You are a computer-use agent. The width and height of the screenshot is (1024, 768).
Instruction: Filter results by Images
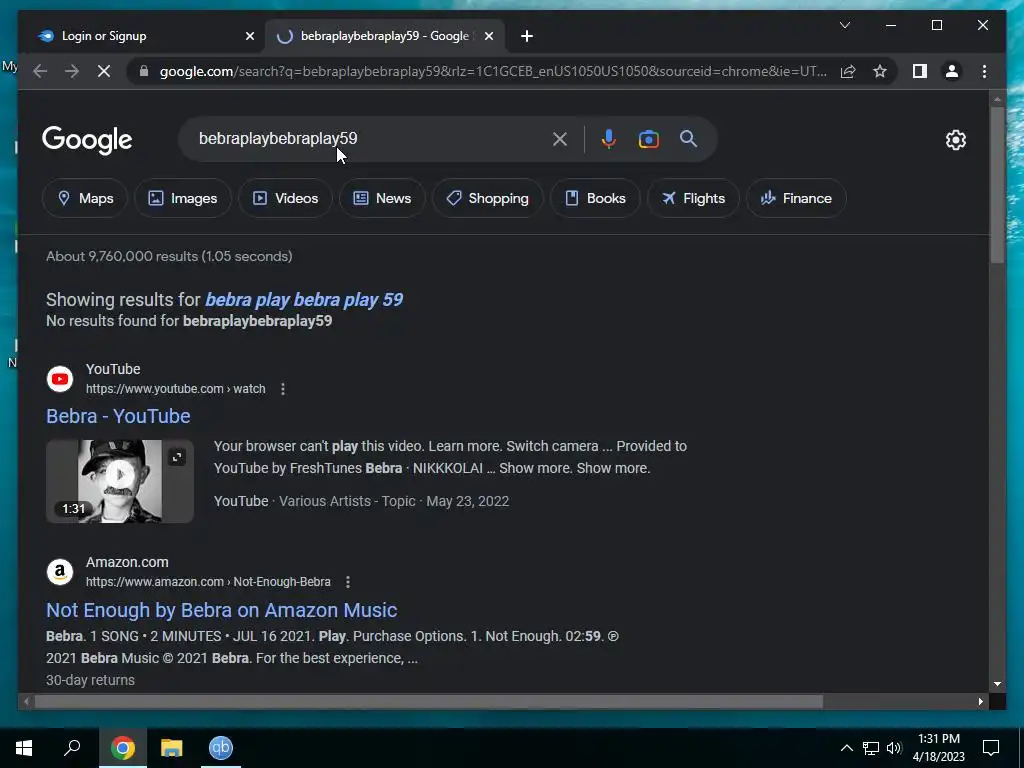click(183, 198)
